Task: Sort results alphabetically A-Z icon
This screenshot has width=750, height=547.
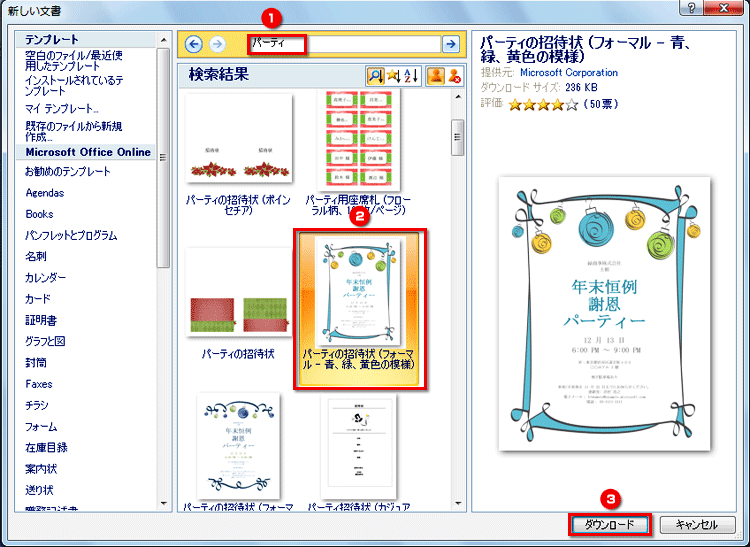Action: (411, 76)
